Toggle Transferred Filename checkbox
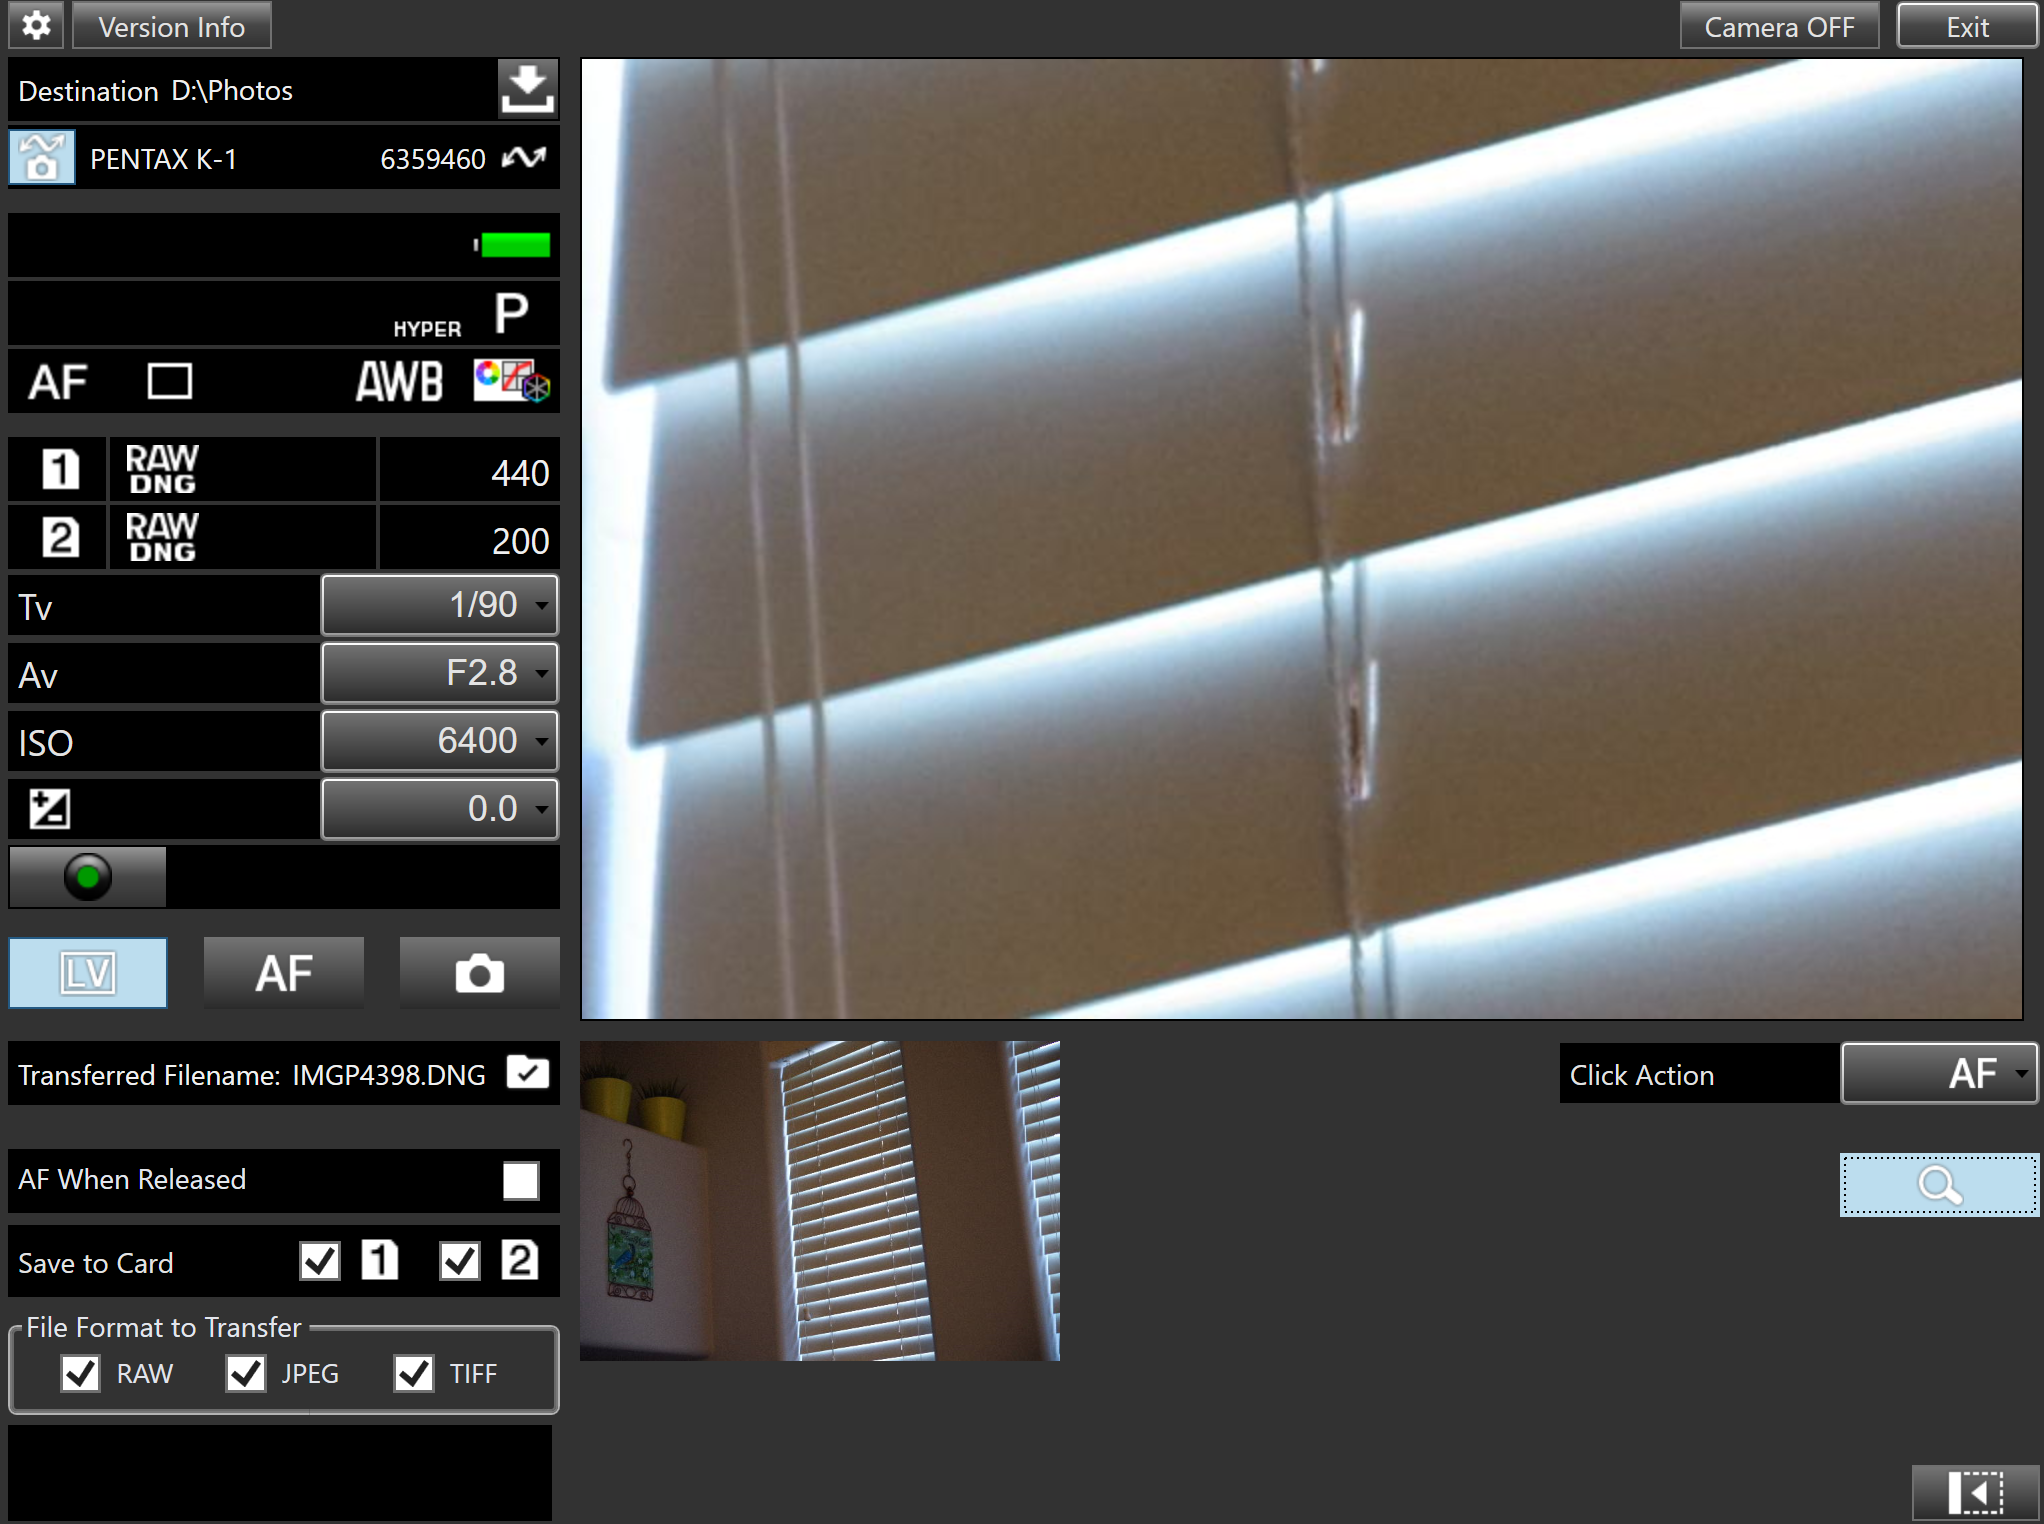The width and height of the screenshot is (2044, 1524). click(528, 1073)
